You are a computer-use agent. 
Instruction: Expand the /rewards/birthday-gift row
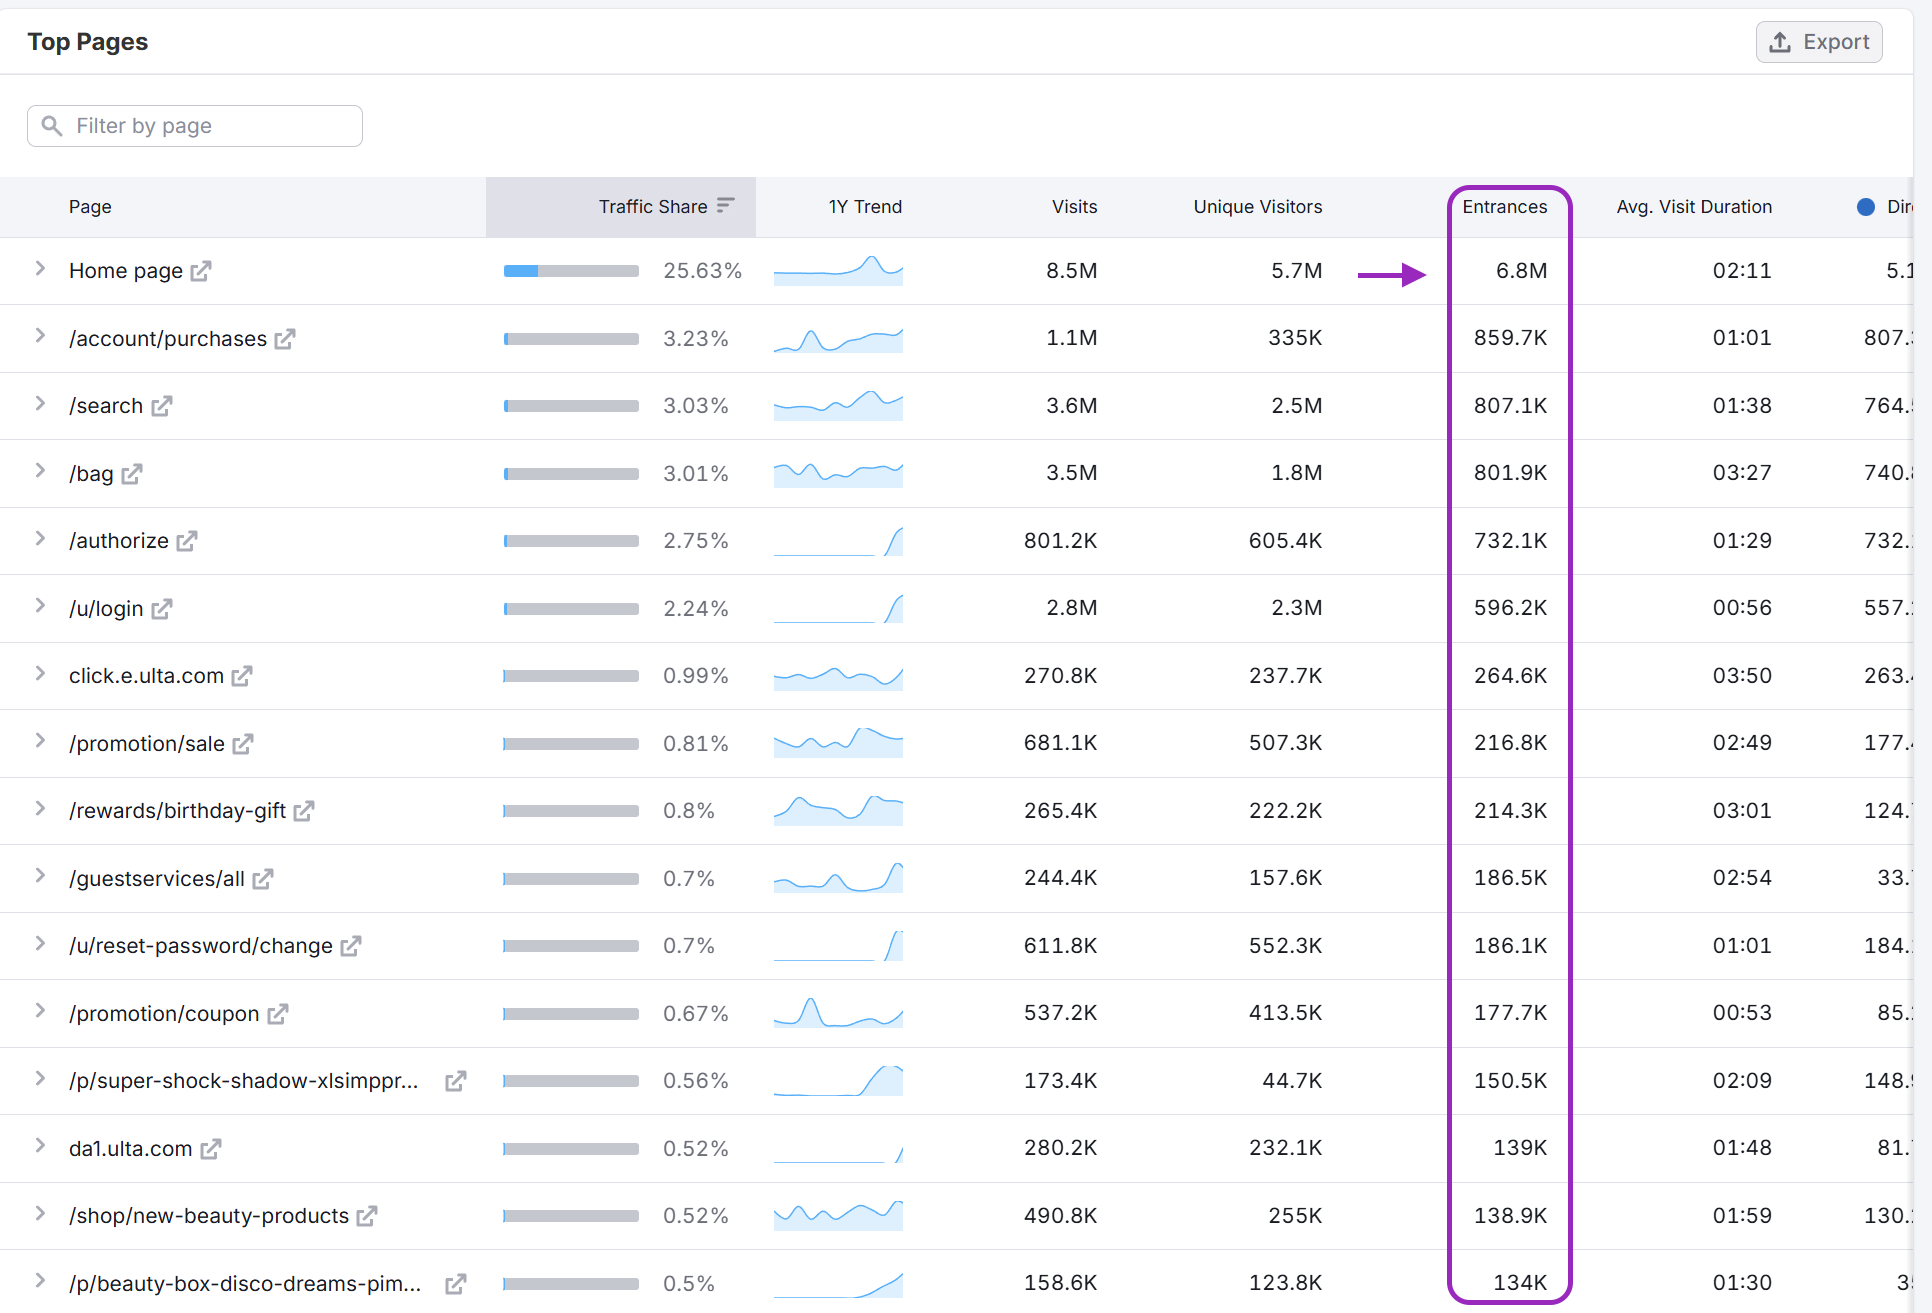[x=40, y=809]
